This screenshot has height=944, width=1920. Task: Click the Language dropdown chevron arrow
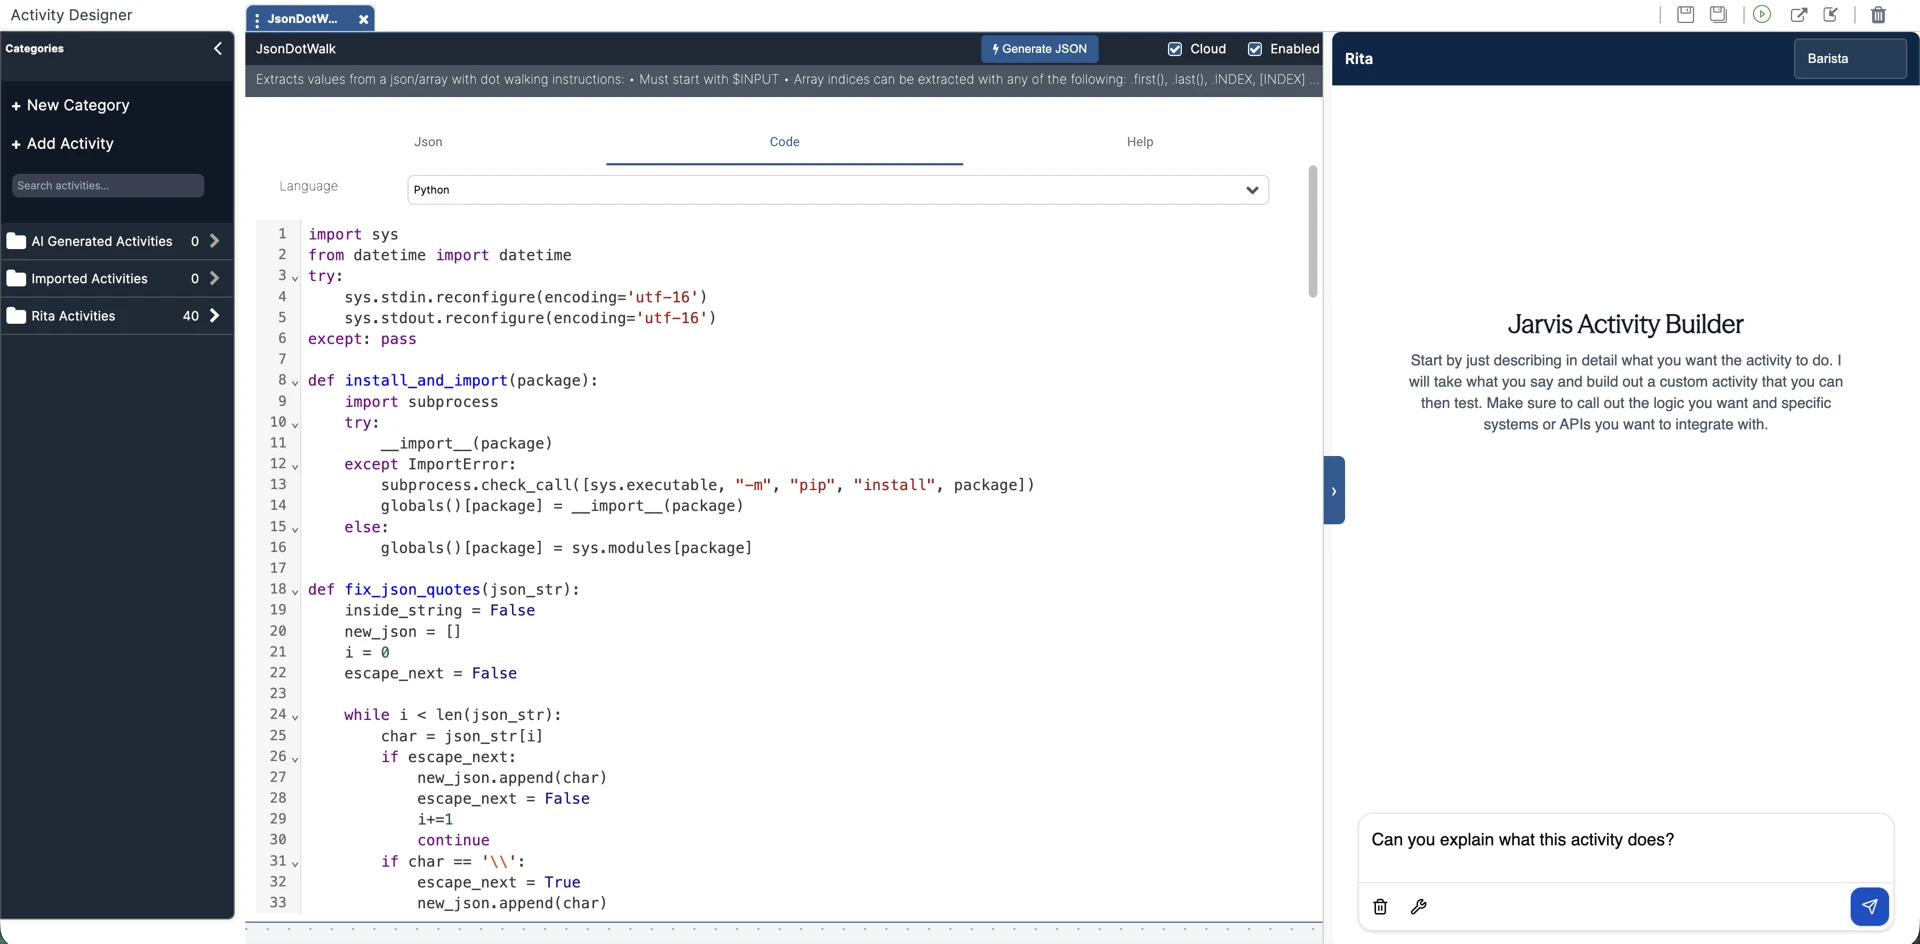tap(1252, 190)
